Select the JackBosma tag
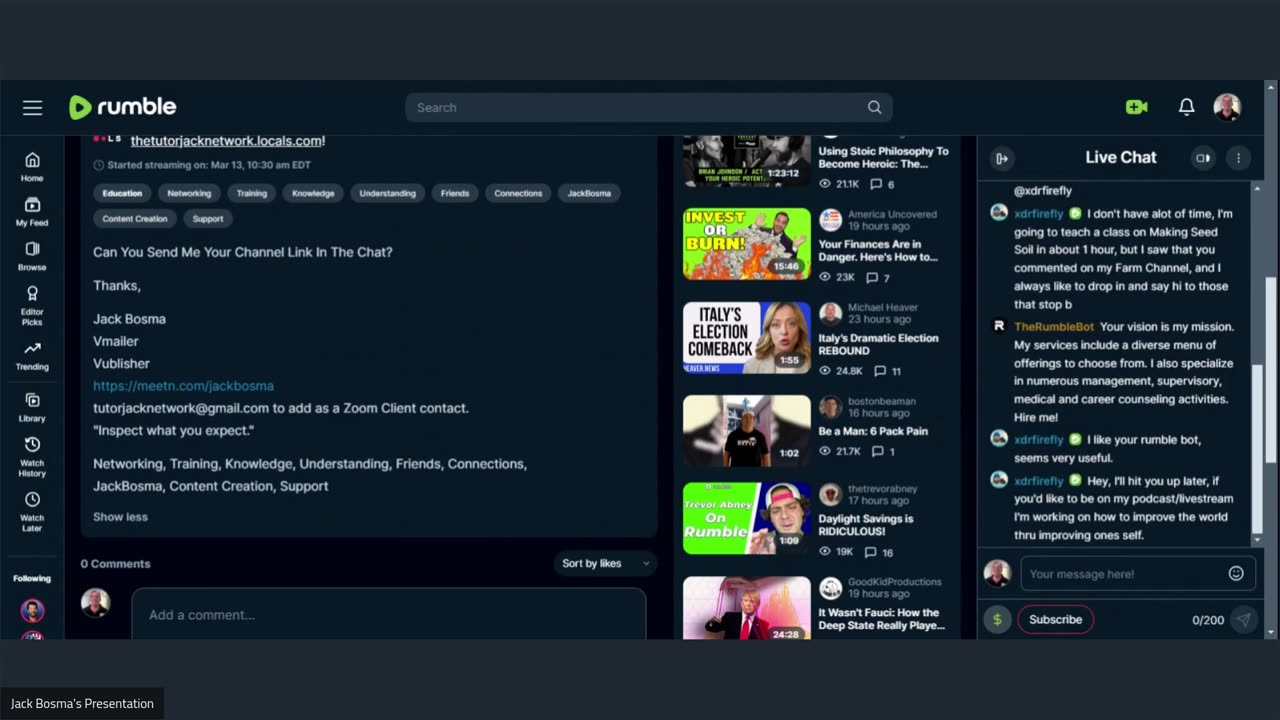The height and width of the screenshot is (720, 1280). (x=589, y=193)
